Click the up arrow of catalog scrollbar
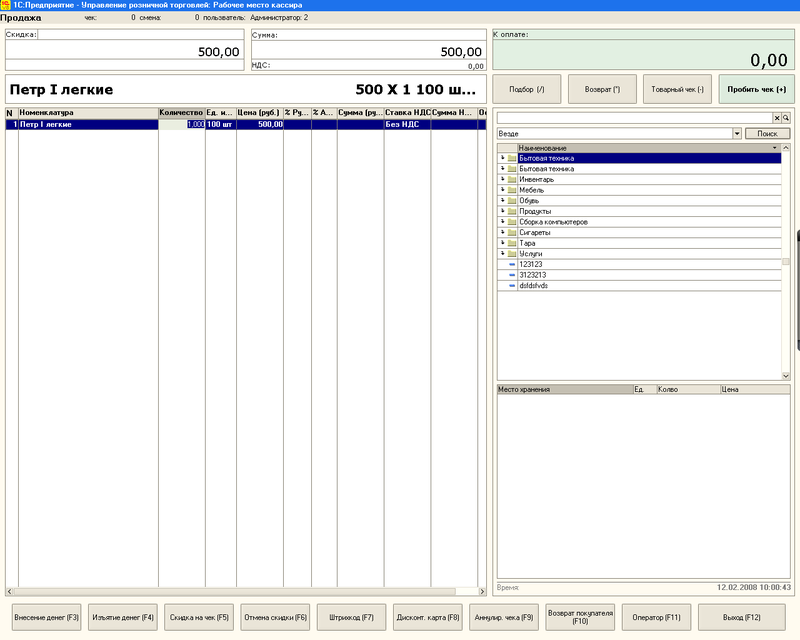The image size is (800, 640). [x=786, y=148]
